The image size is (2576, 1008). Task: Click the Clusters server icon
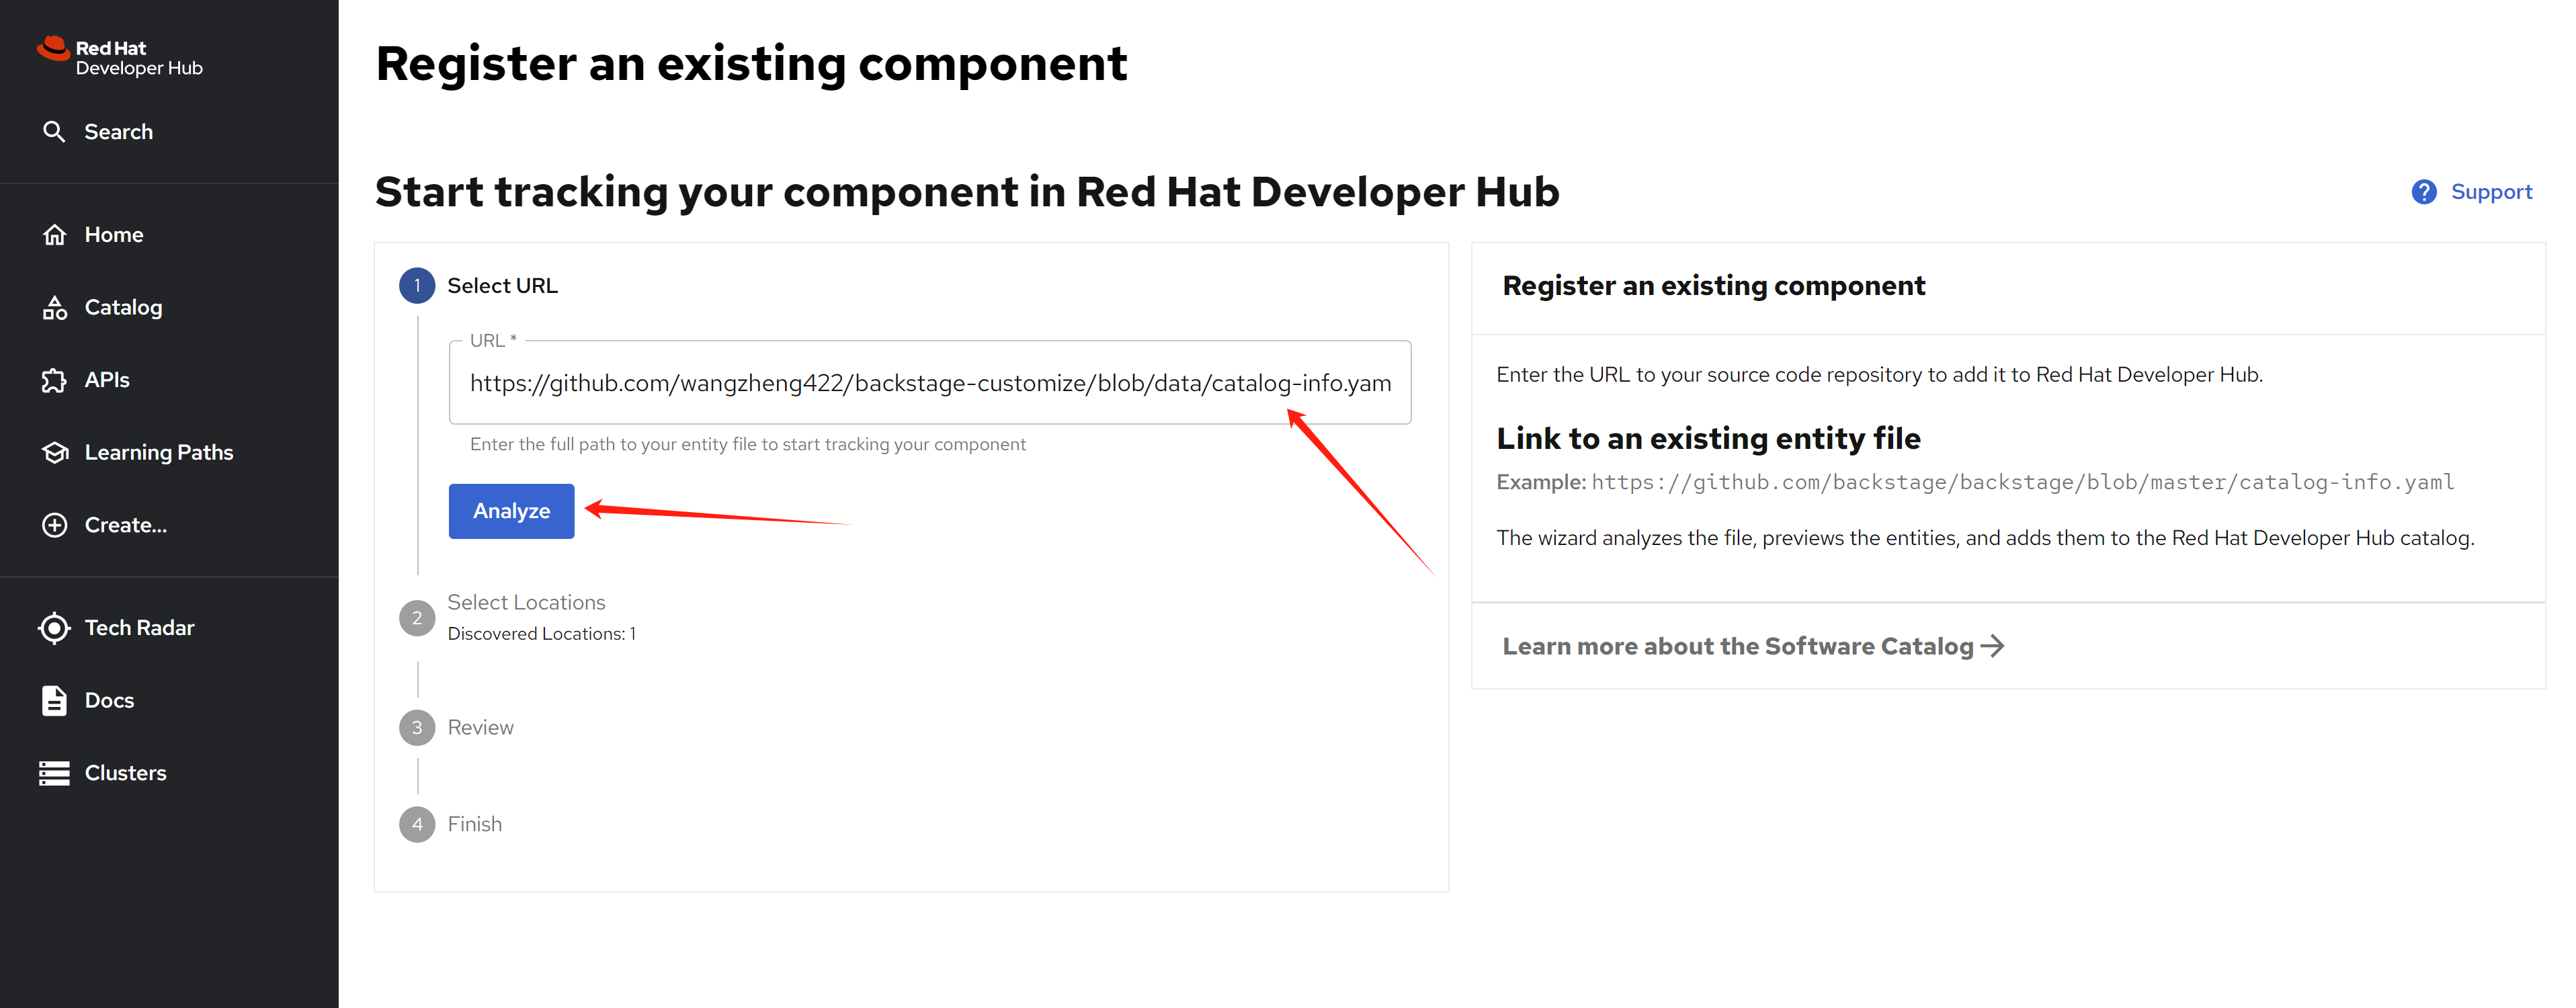[54, 773]
